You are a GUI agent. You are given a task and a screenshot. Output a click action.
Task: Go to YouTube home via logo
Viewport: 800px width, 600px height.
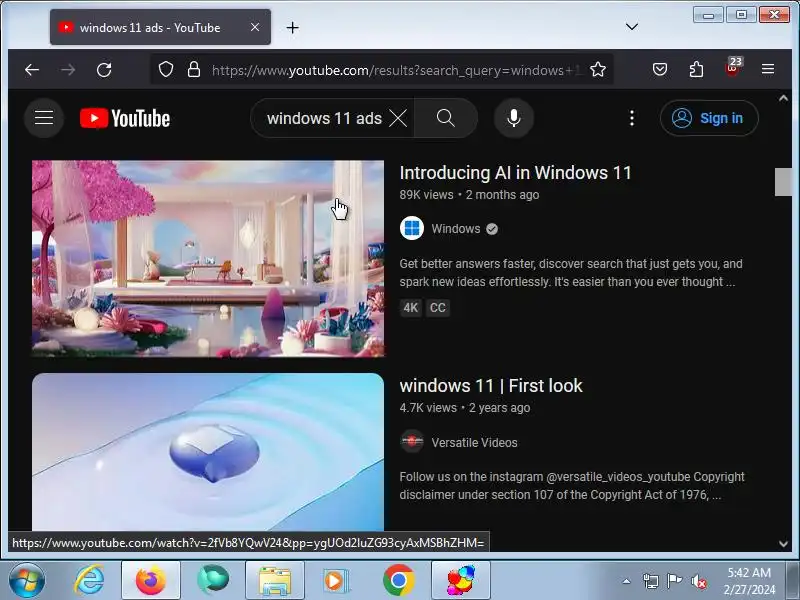click(x=125, y=118)
